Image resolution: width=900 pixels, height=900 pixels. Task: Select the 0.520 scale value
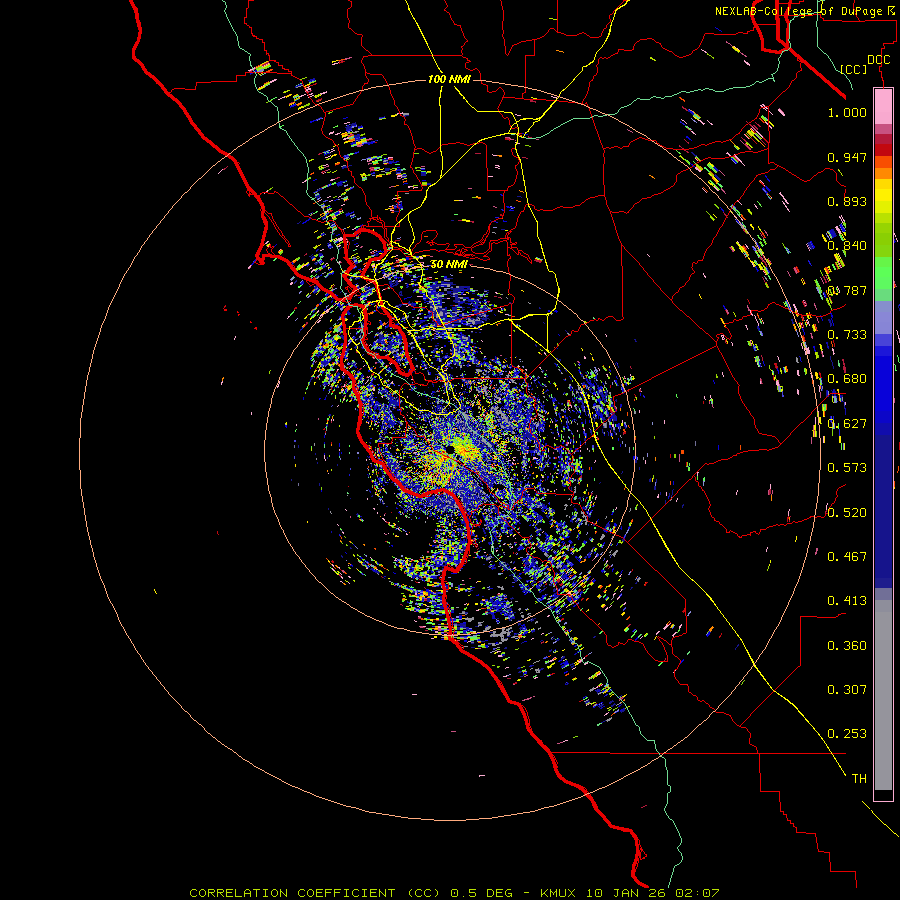tap(847, 513)
